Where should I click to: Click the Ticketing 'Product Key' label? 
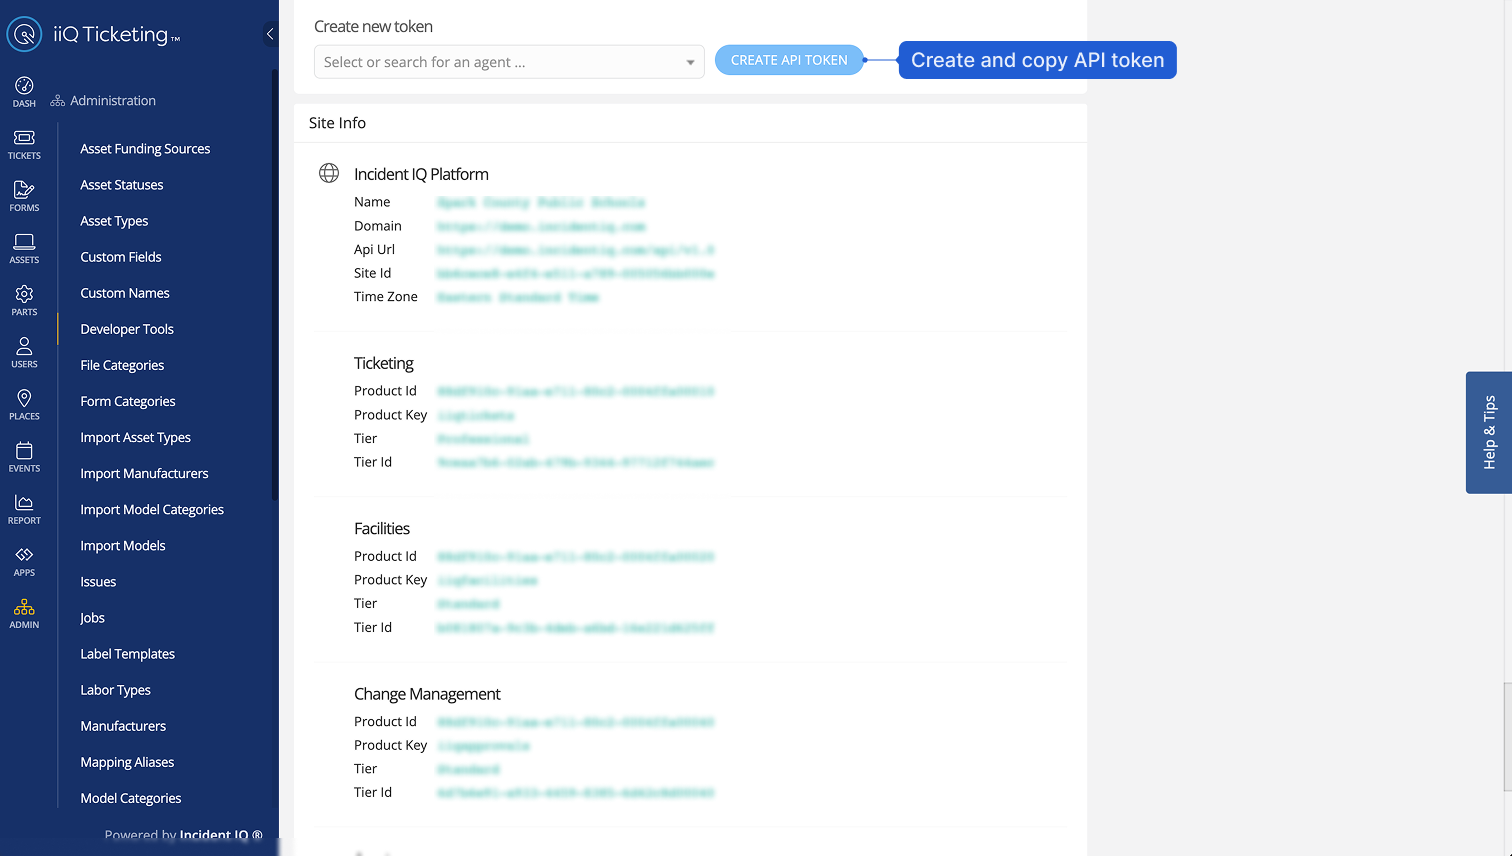coord(390,415)
